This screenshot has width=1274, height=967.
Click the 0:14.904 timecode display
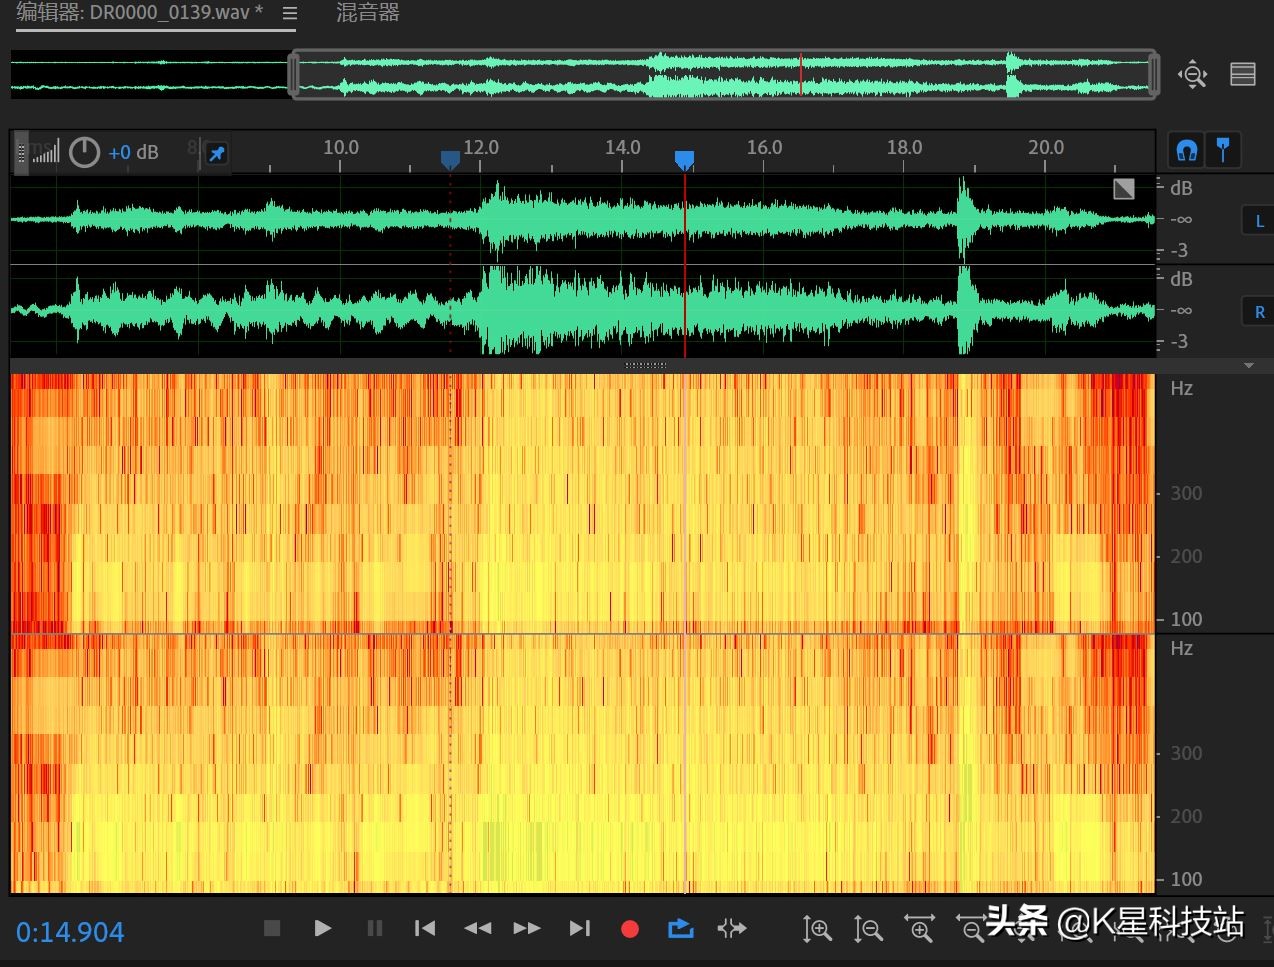point(70,932)
